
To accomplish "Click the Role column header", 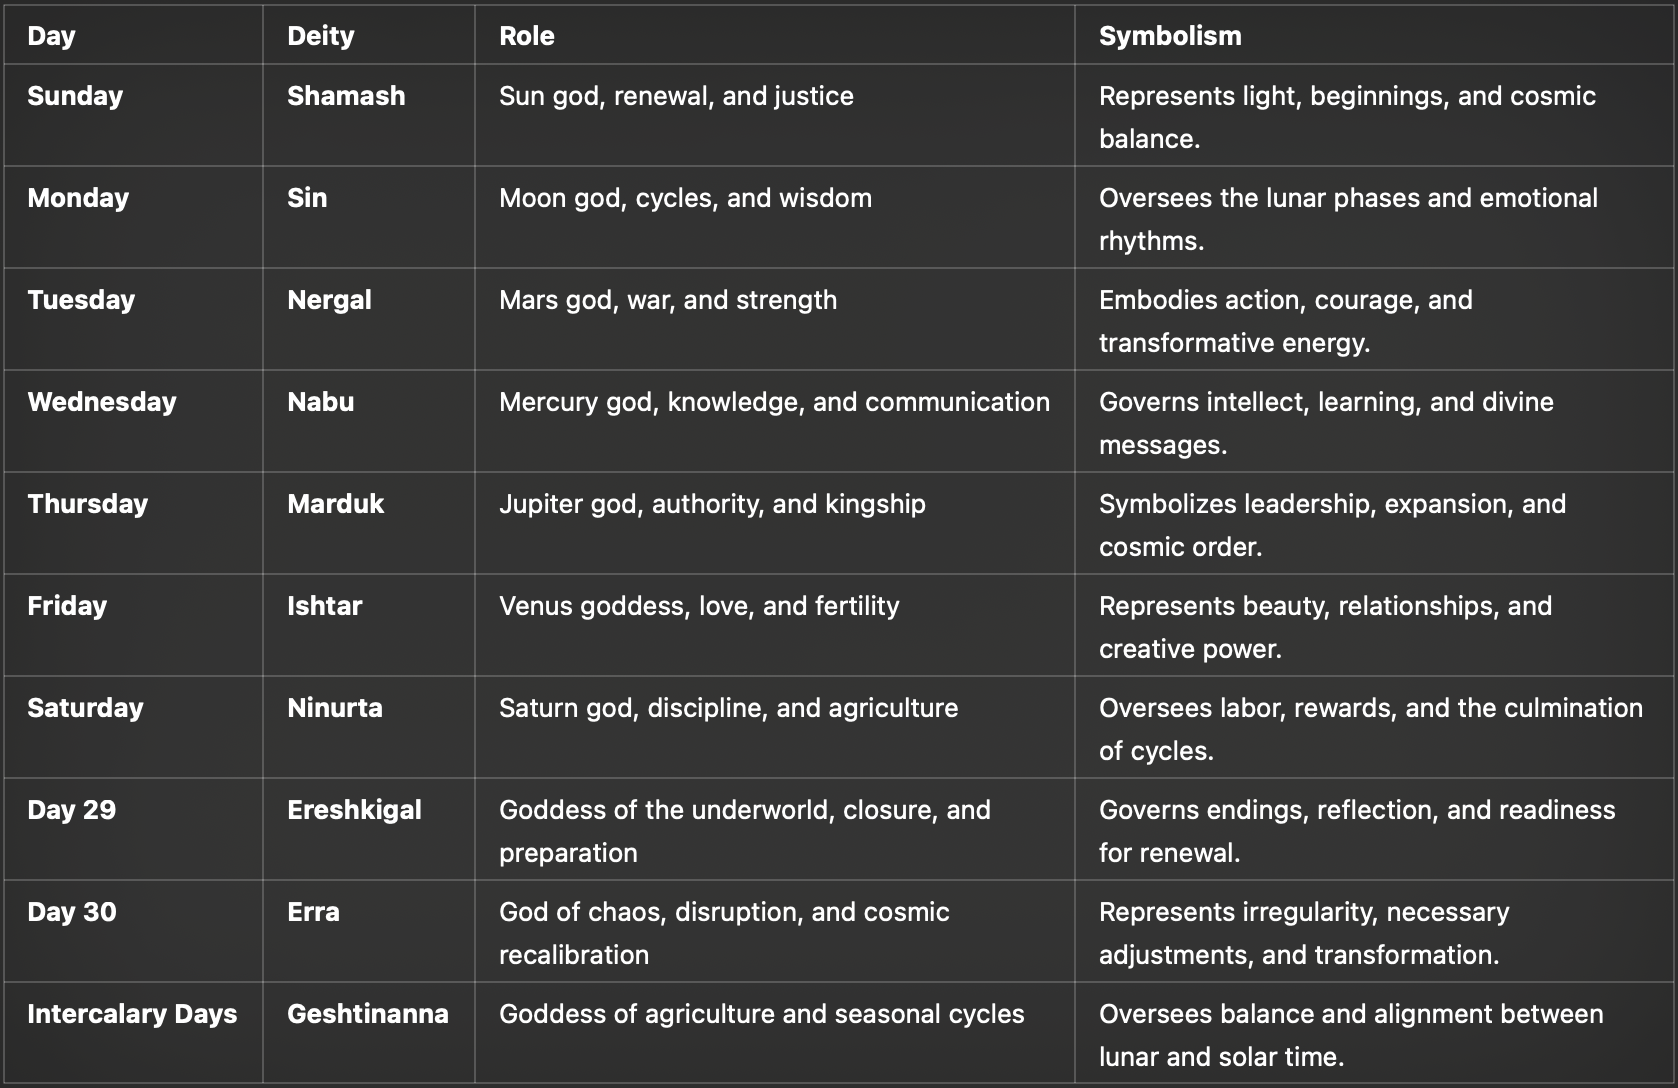I will [526, 36].
